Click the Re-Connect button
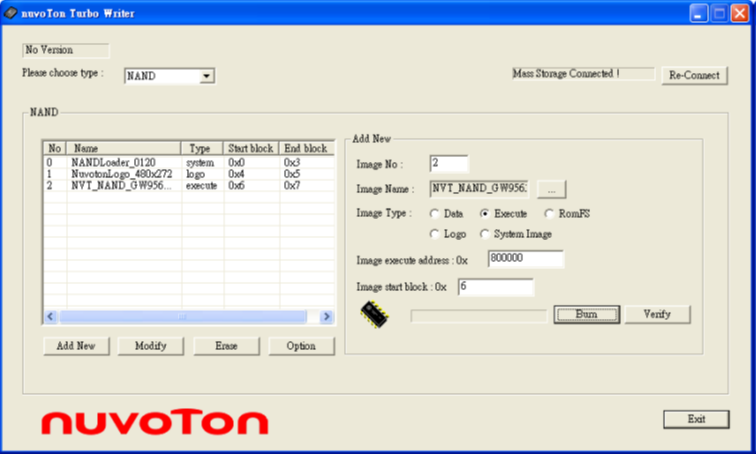This screenshot has width=756, height=454. pos(694,75)
